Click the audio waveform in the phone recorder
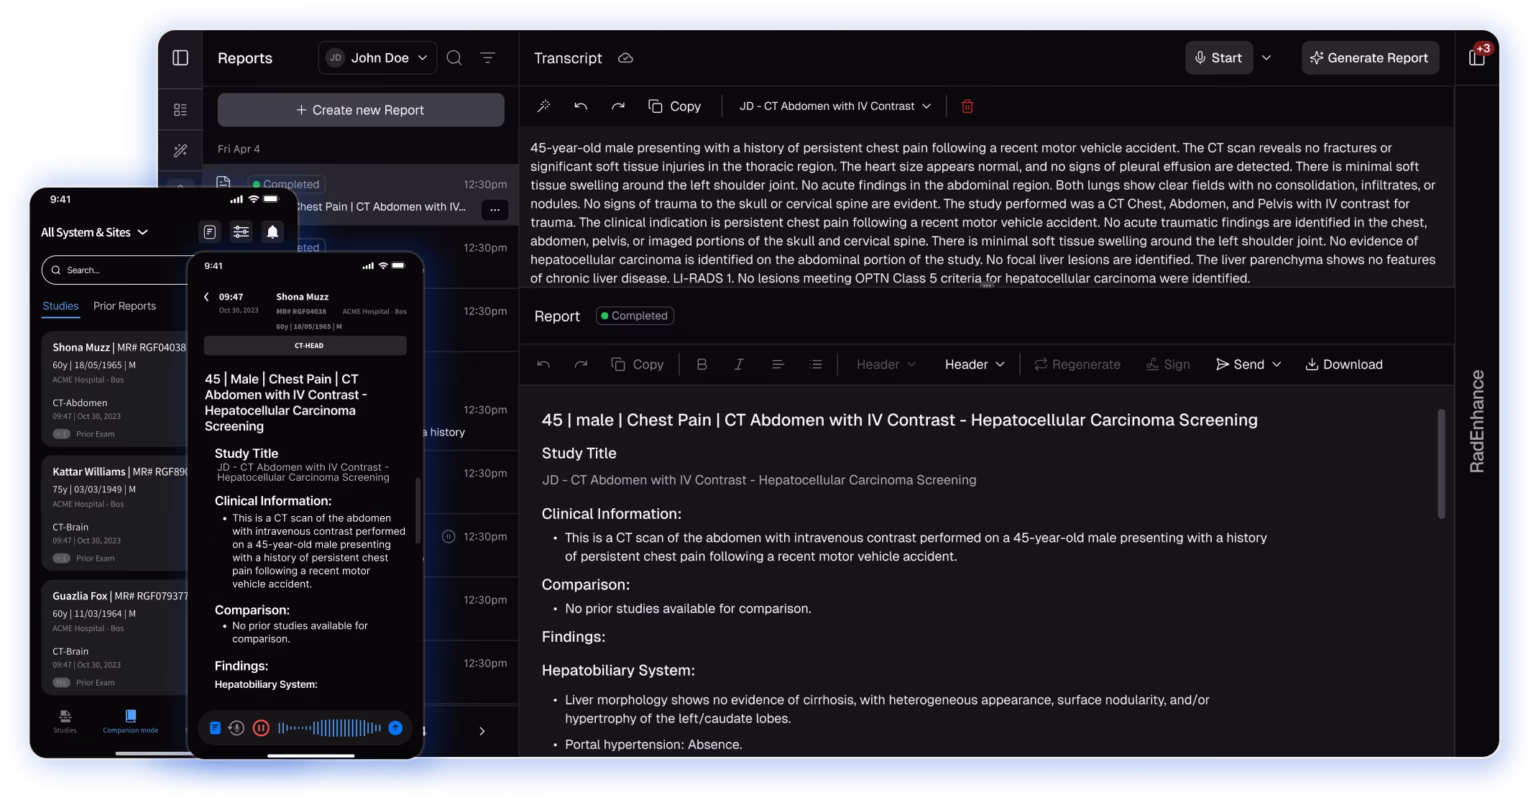 pyautogui.click(x=329, y=728)
